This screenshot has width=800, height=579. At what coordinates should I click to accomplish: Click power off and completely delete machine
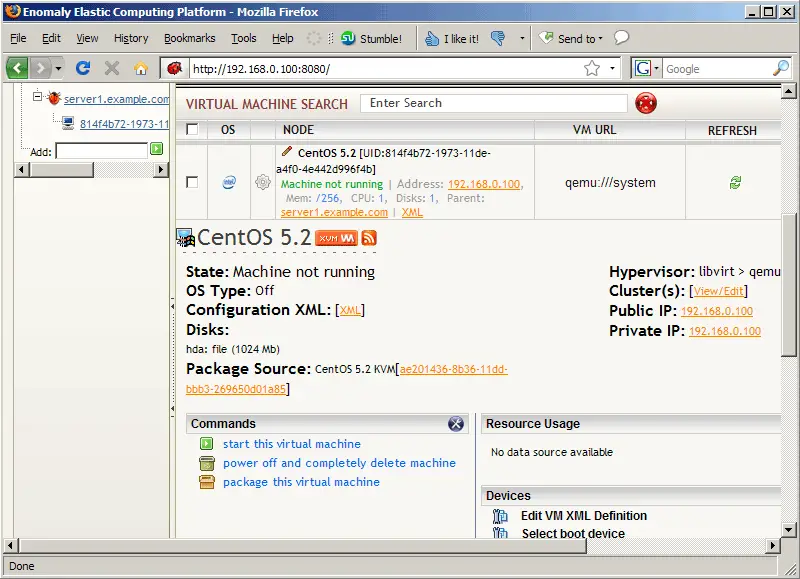coord(339,463)
